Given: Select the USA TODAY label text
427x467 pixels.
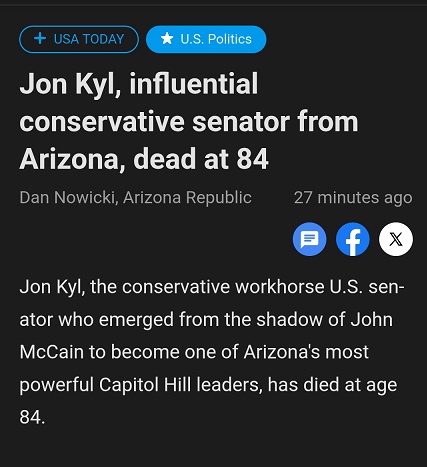Looking at the screenshot, I should [x=89, y=39].
